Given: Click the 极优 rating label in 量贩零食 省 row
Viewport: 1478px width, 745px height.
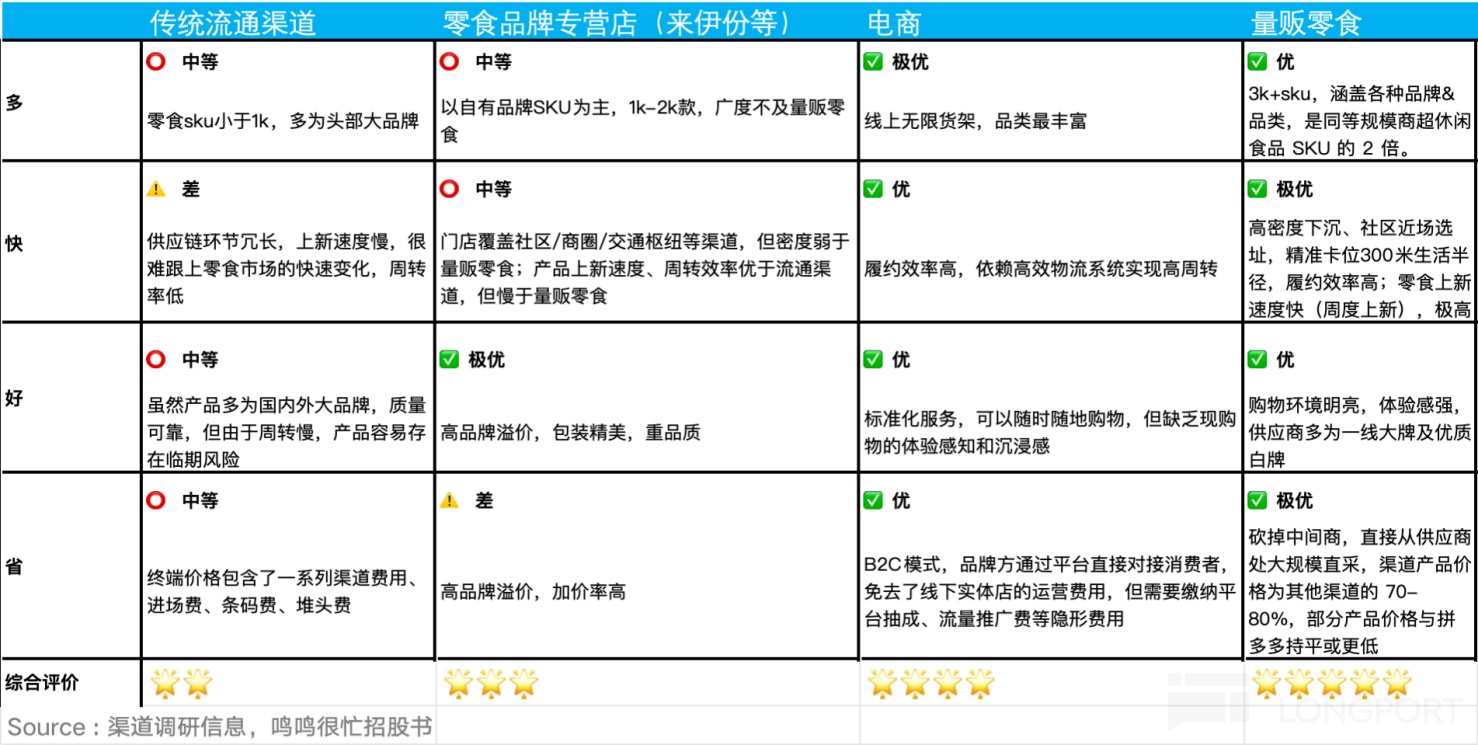Looking at the screenshot, I should (1295, 500).
